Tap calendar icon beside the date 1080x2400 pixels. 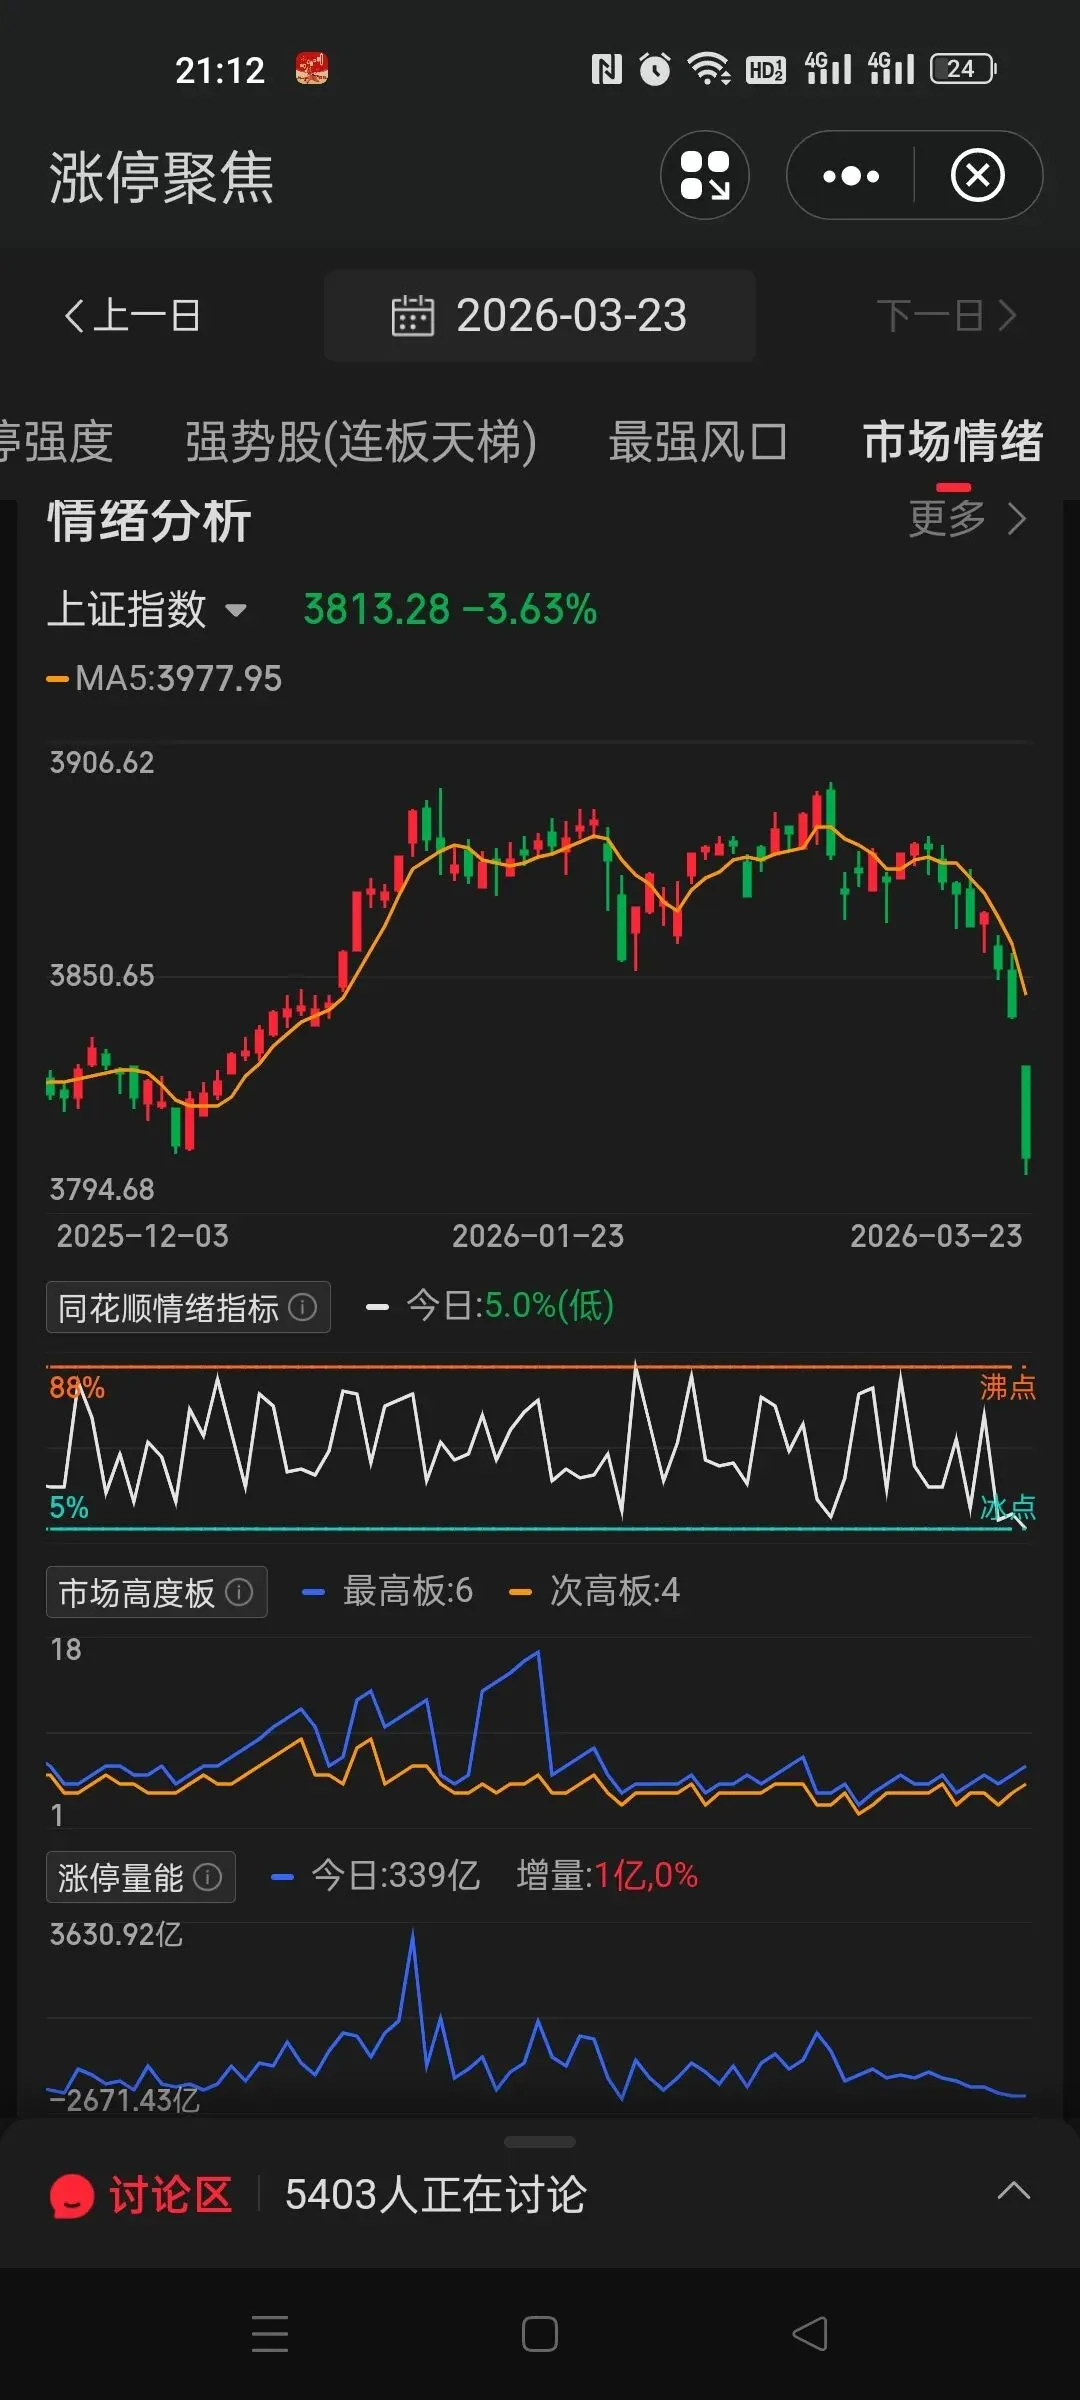pos(412,316)
